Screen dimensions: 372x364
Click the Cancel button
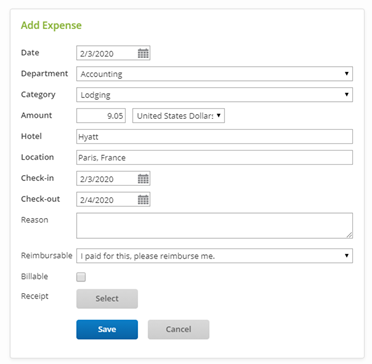point(178,329)
